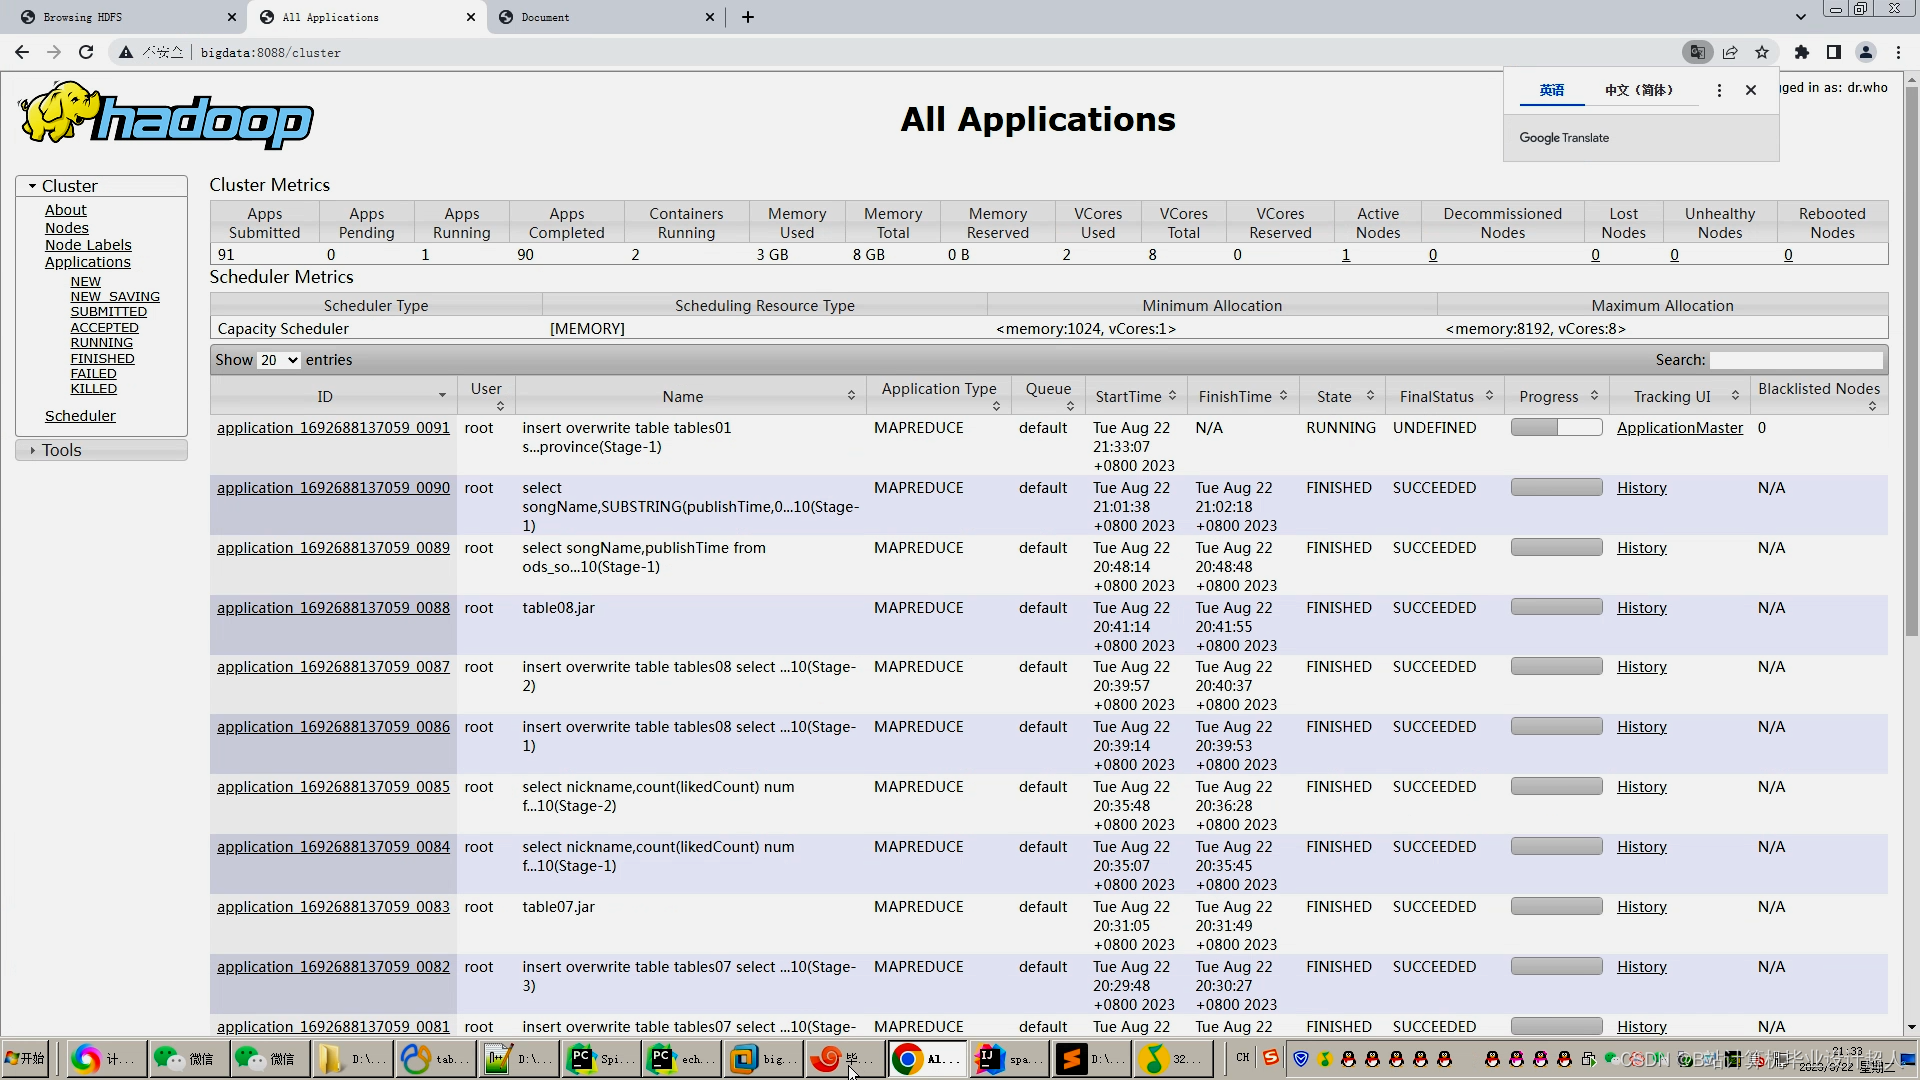Click the browser reload icon
This screenshot has height=1080, width=1920.
point(84,53)
